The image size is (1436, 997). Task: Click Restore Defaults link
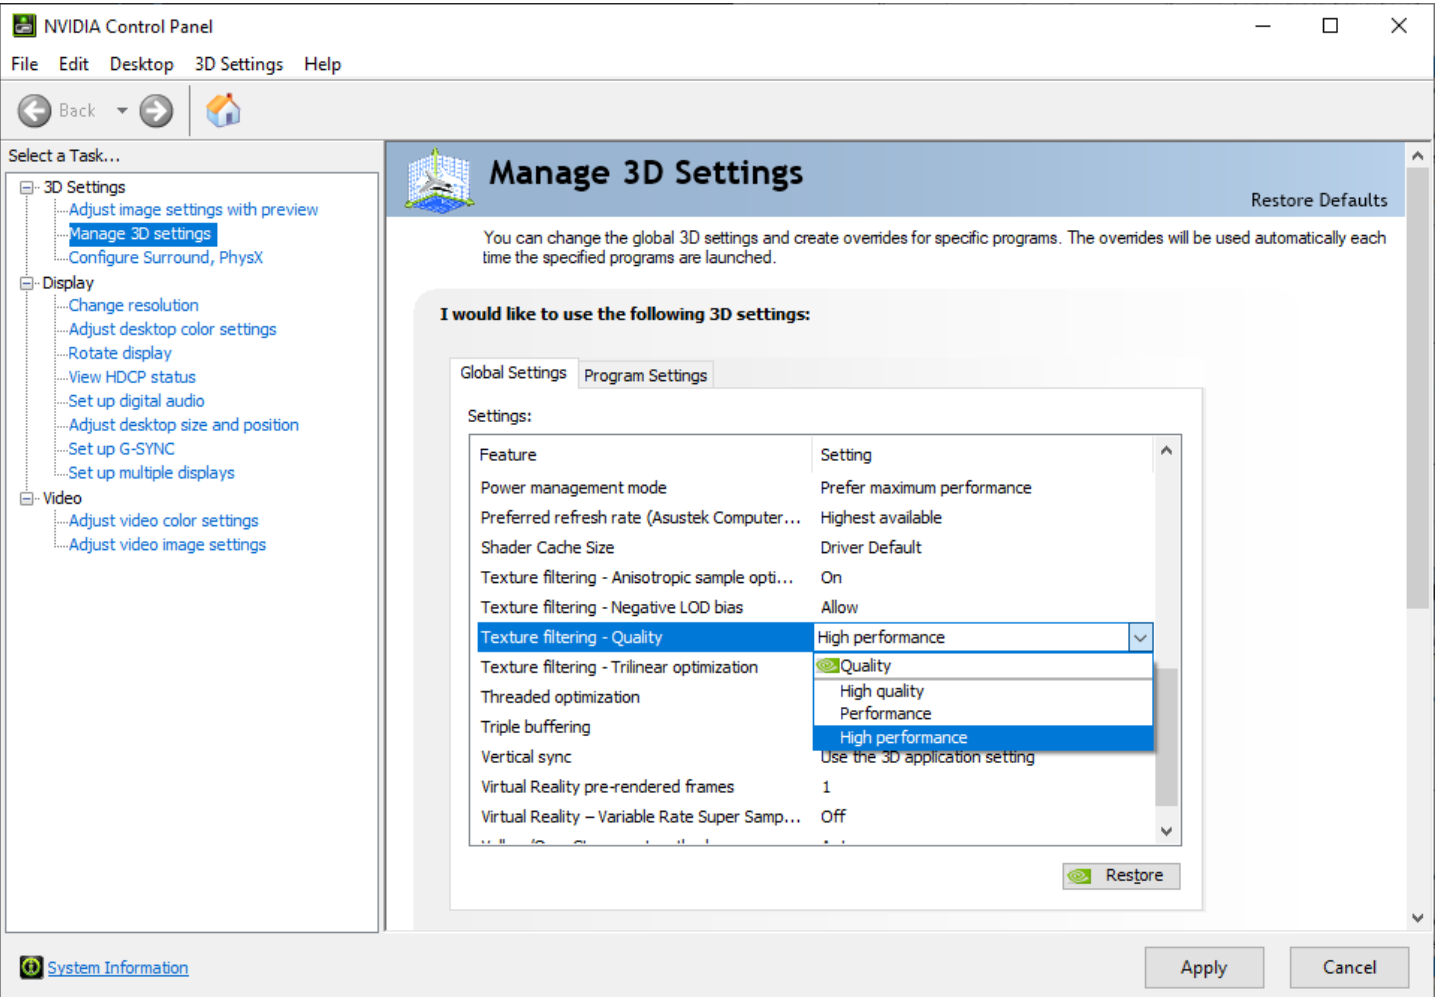[x=1318, y=200]
